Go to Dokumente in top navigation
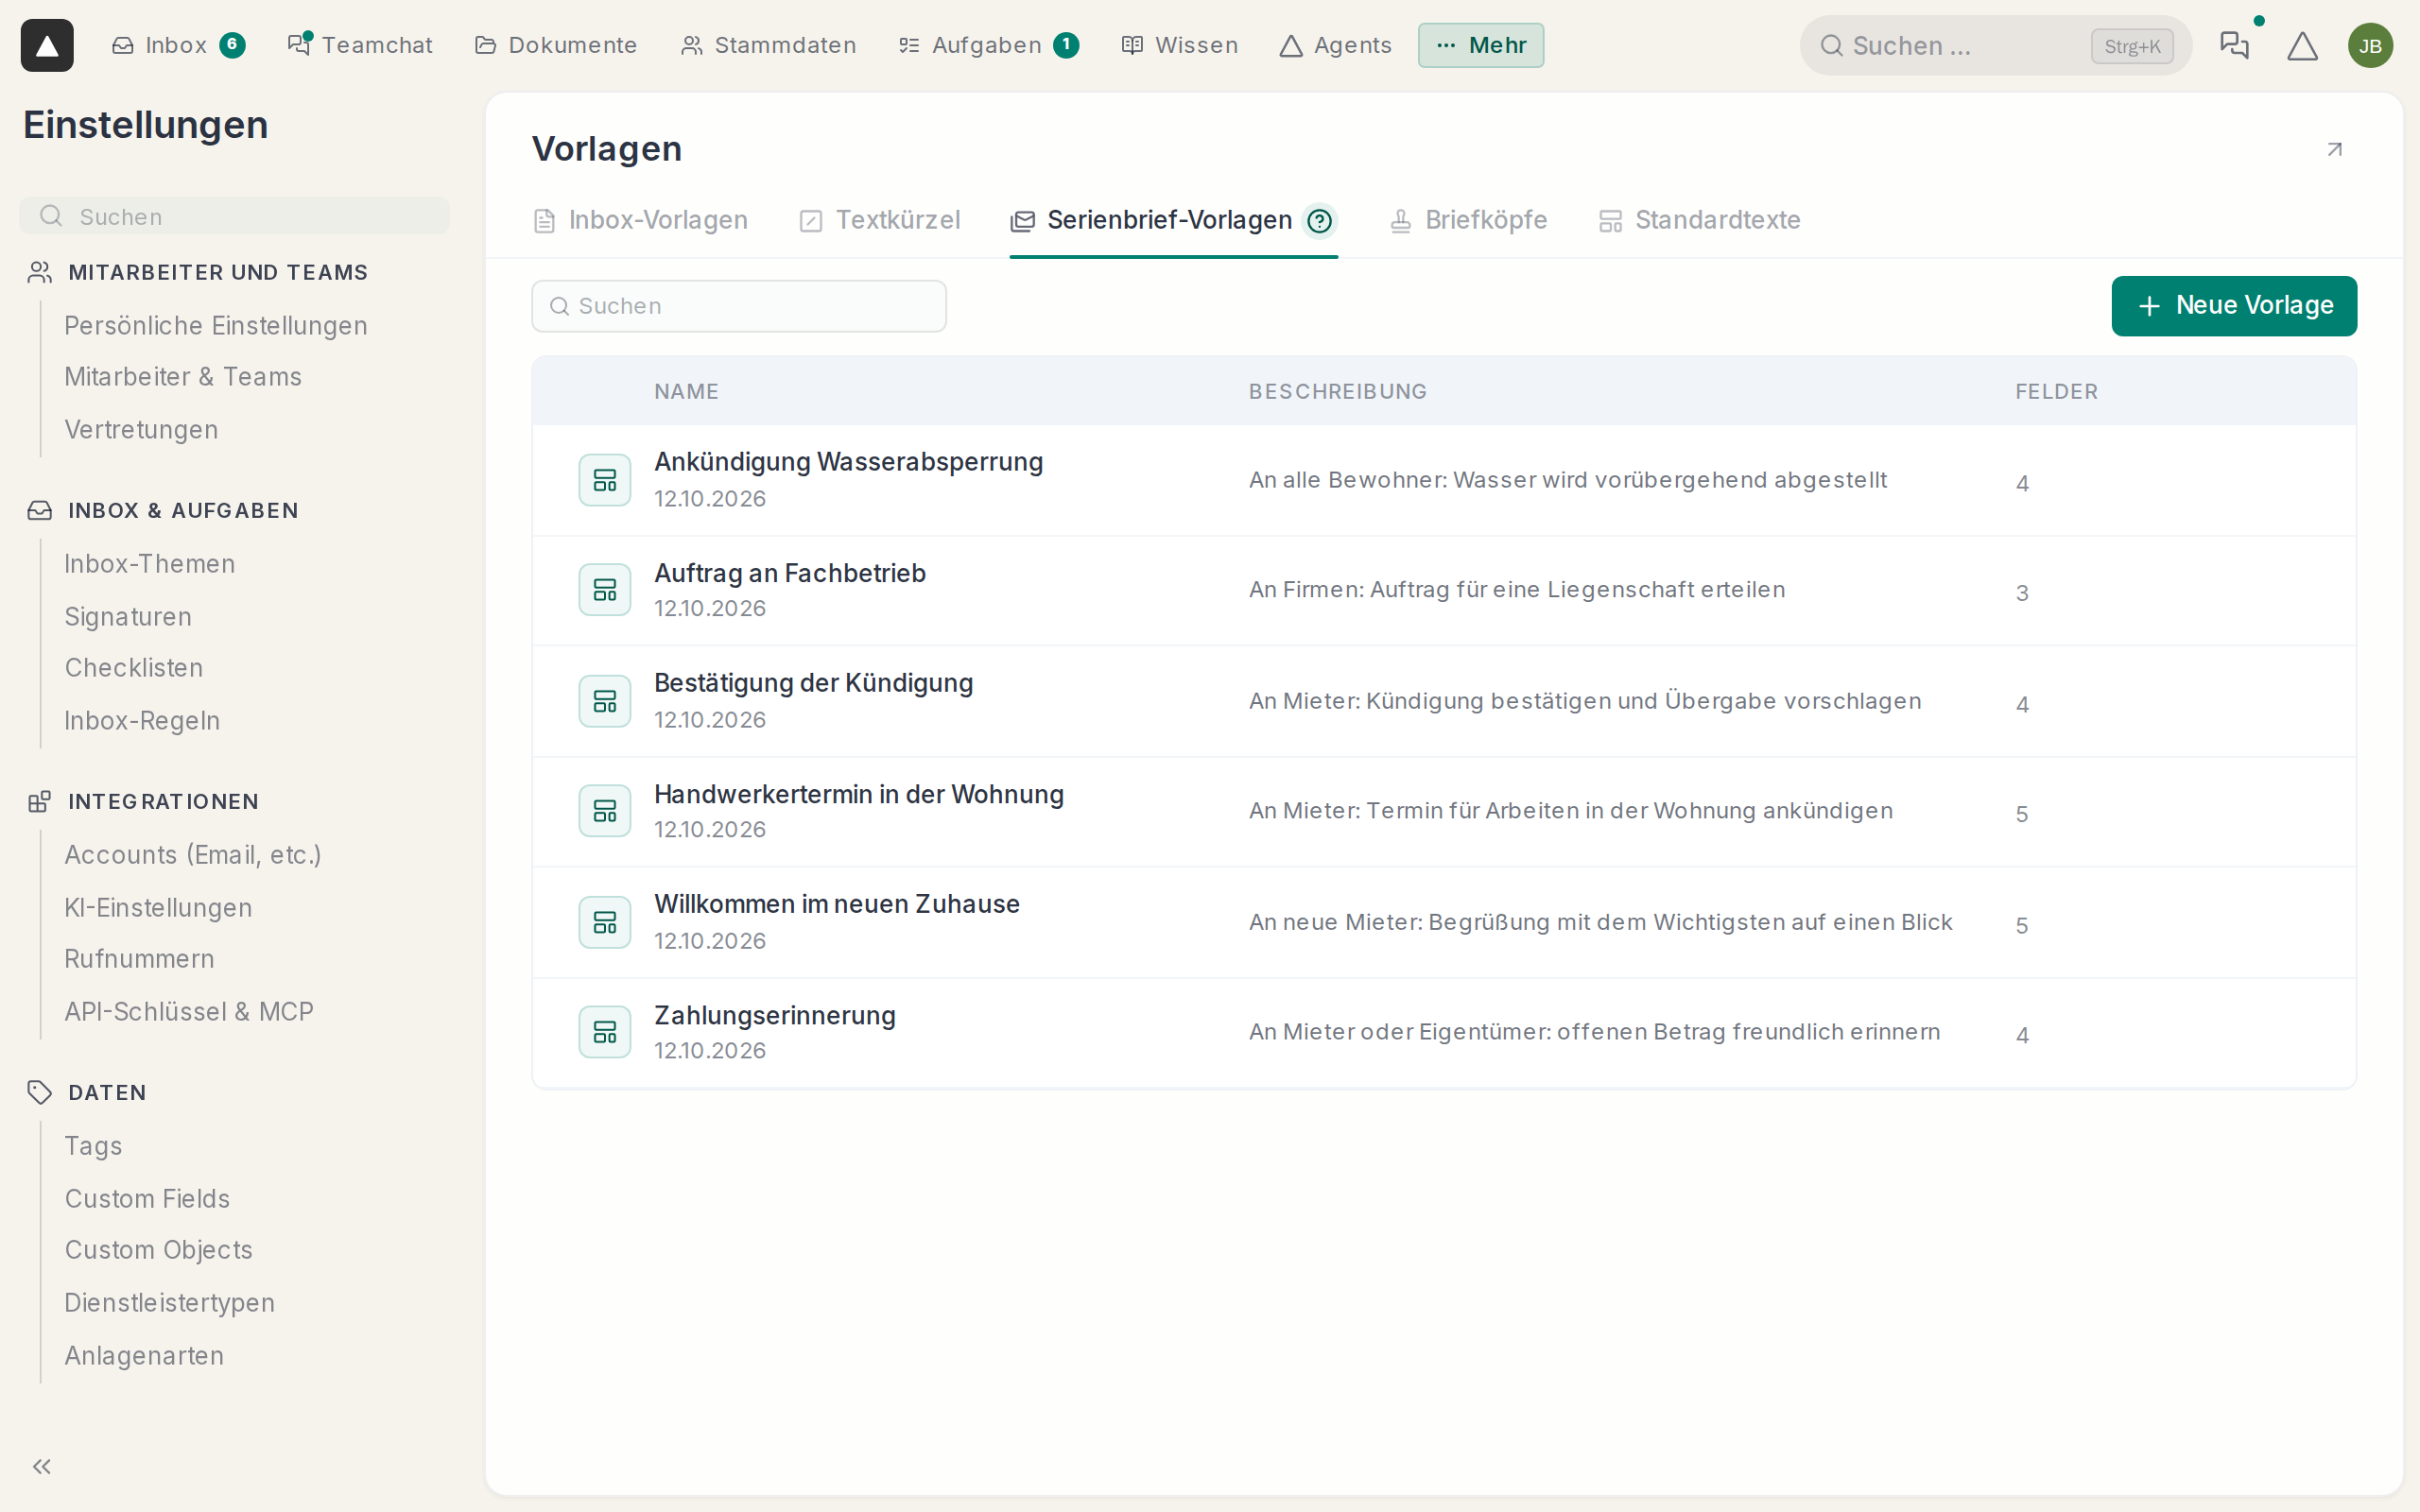This screenshot has width=2420, height=1512. (x=556, y=45)
